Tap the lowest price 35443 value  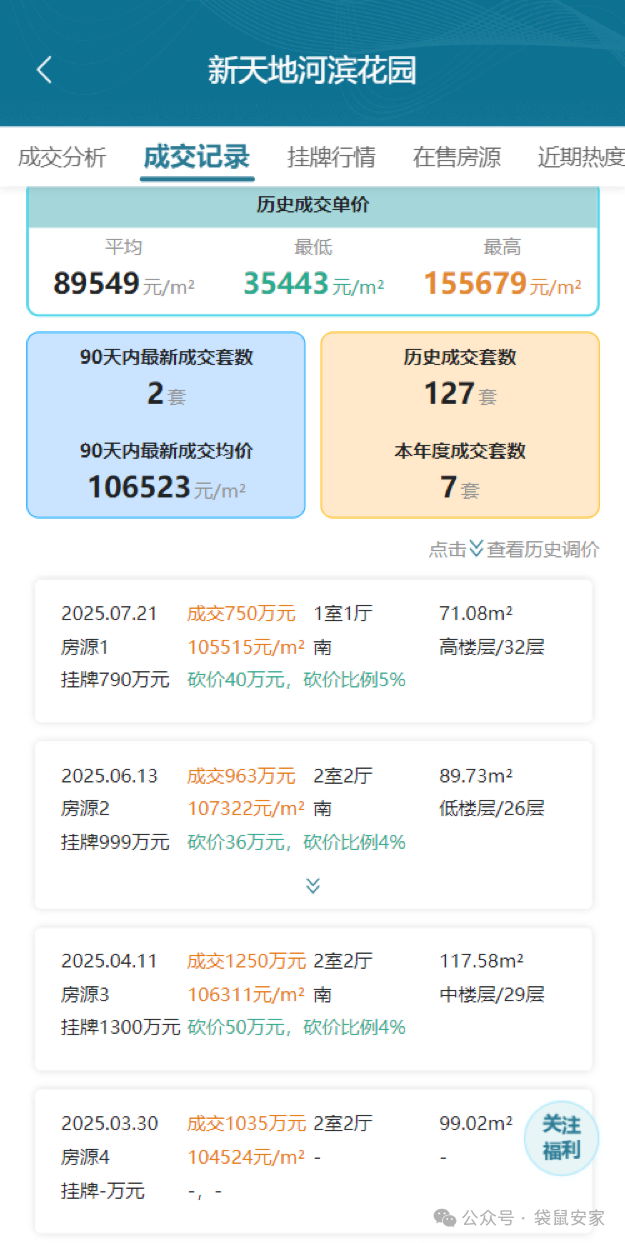pyautogui.click(x=286, y=284)
